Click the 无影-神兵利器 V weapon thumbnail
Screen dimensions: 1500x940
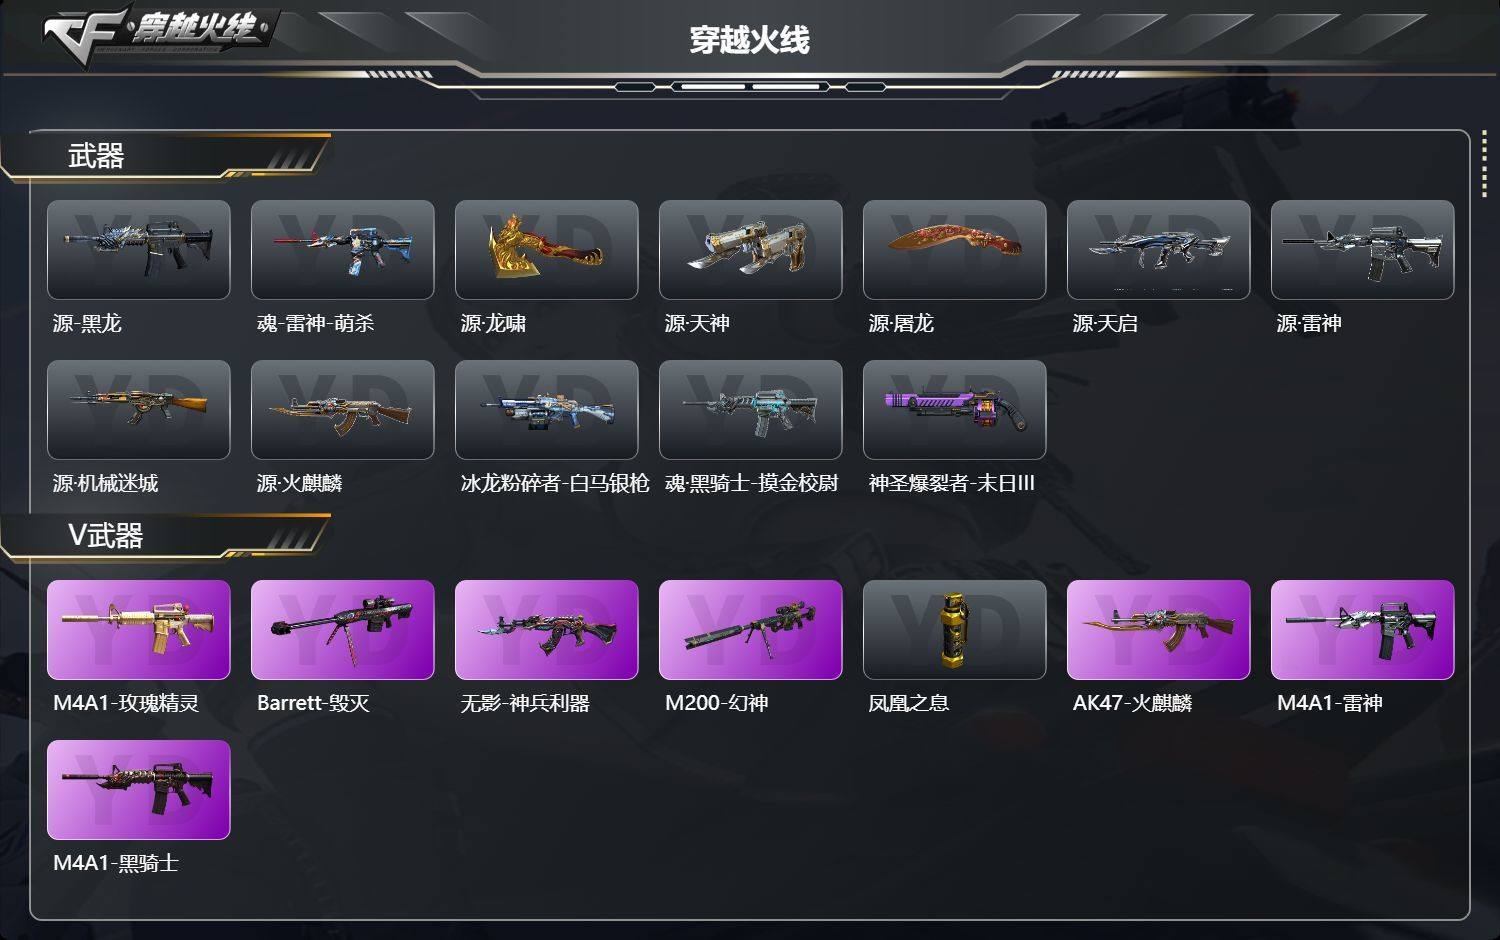coord(547,630)
